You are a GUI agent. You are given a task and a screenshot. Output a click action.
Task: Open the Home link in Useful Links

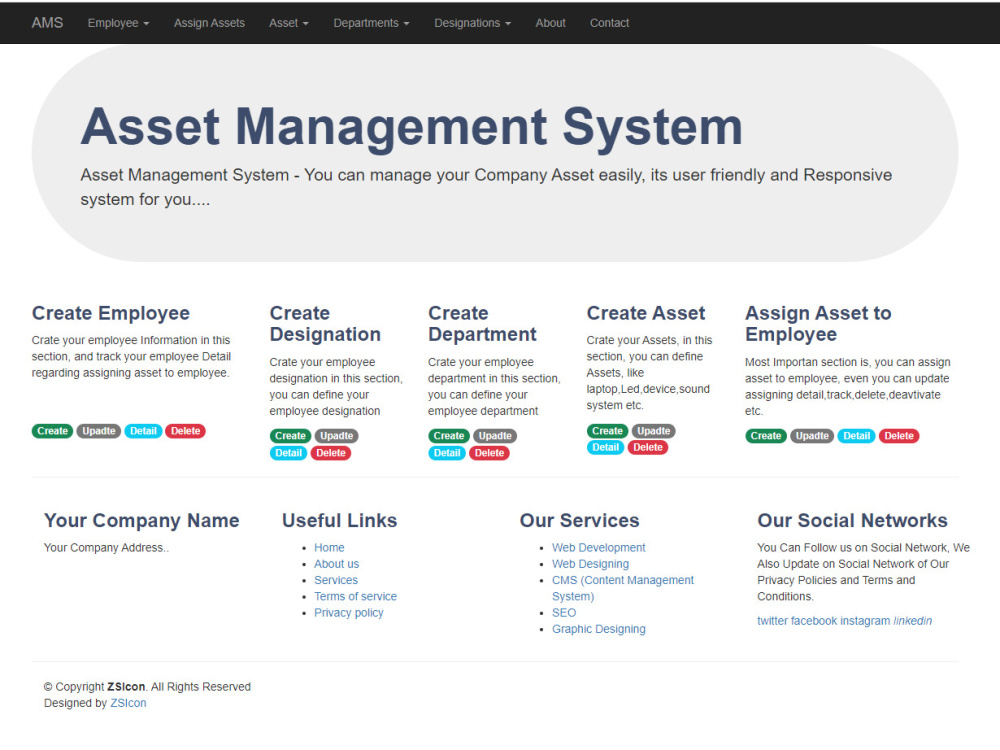click(329, 548)
